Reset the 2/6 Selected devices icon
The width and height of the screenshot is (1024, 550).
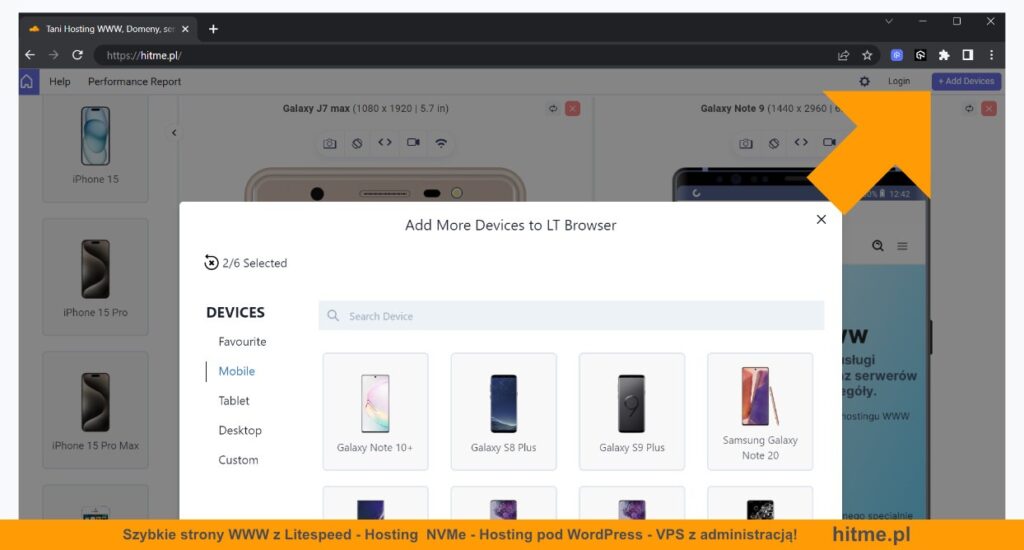(211, 263)
